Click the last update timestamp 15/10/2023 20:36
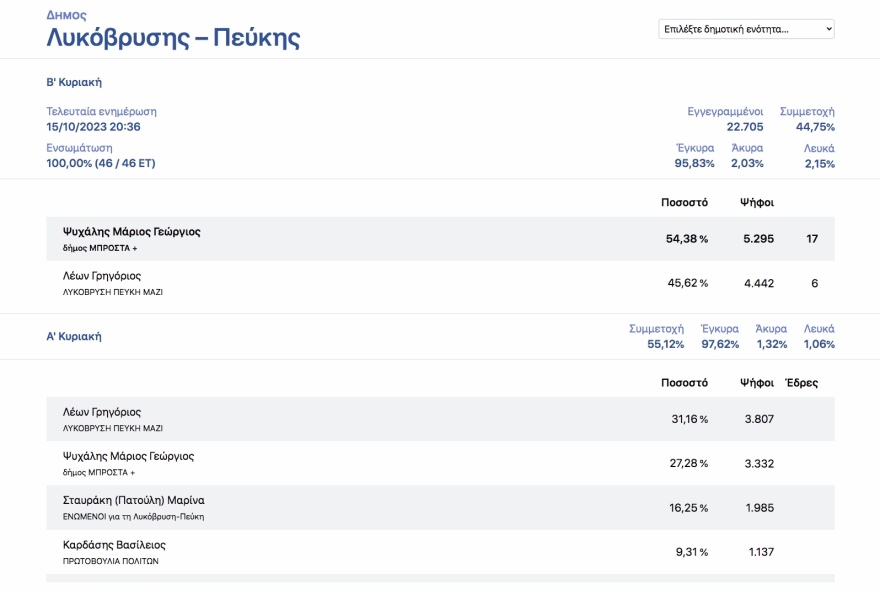The height and width of the screenshot is (590, 880). tap(93, 127)
